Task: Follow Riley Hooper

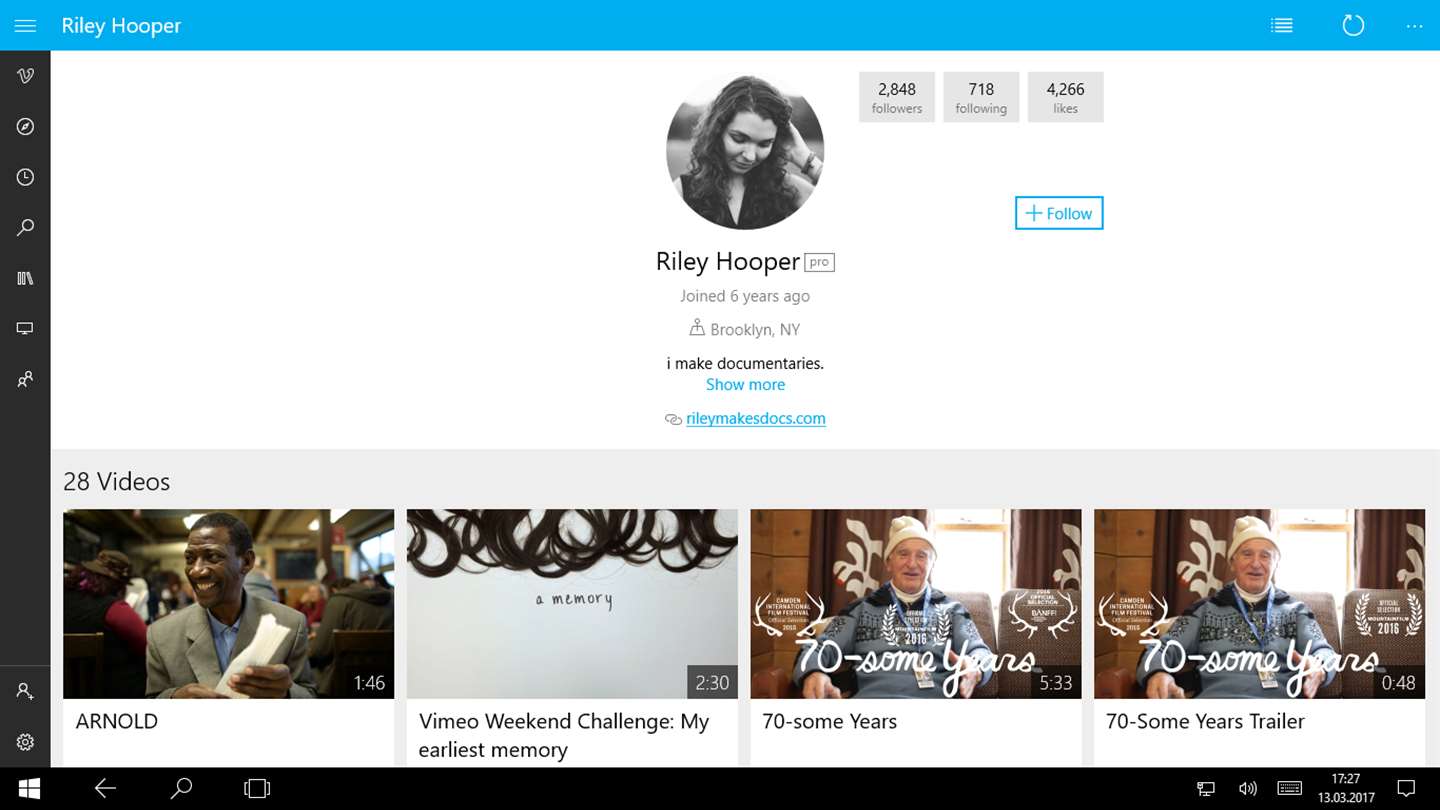Action: pyautogui.click(x=1059, y=213)
